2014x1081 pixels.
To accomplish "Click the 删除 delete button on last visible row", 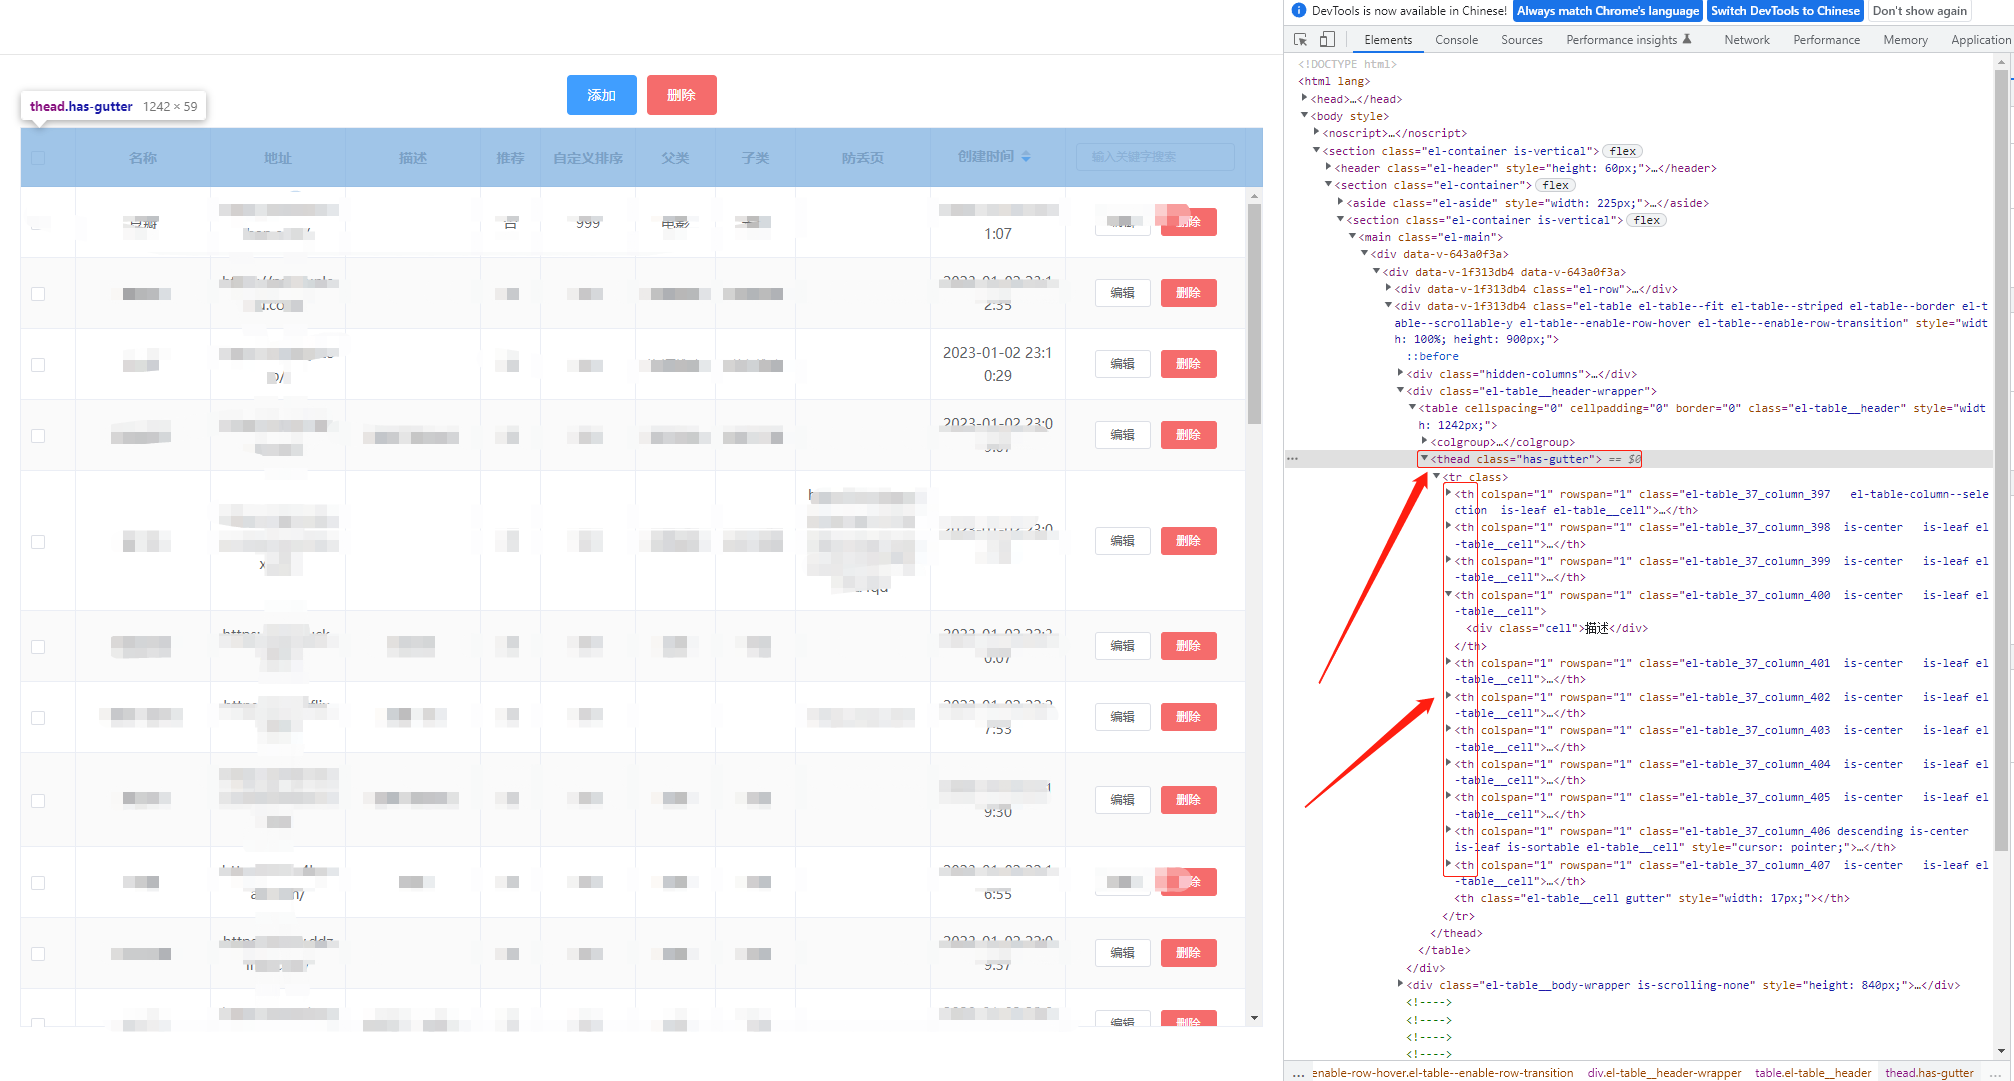I will point(1188,1018).
